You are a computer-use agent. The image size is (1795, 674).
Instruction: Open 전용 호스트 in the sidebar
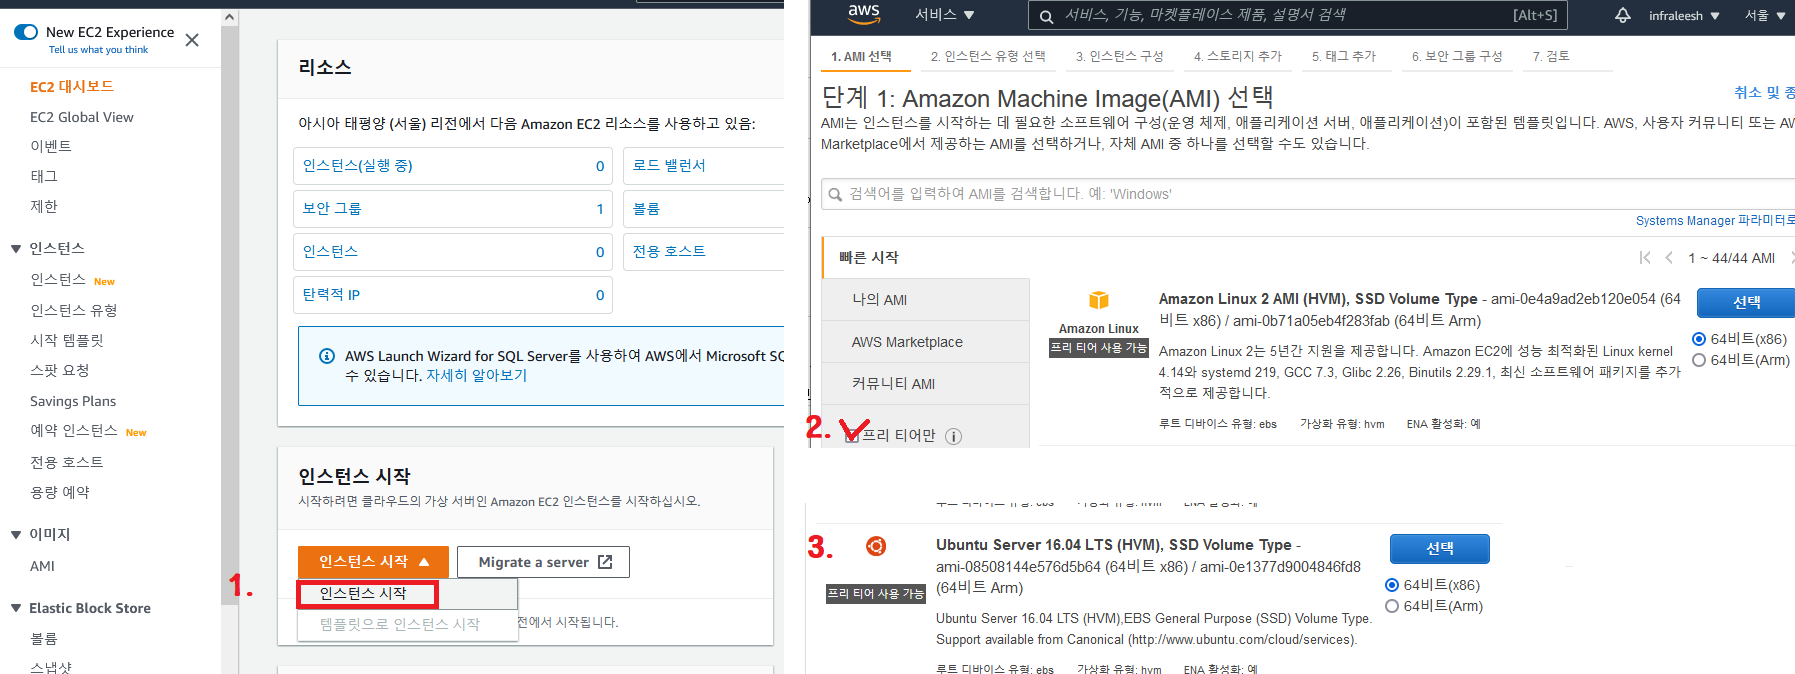pos(67,462)
